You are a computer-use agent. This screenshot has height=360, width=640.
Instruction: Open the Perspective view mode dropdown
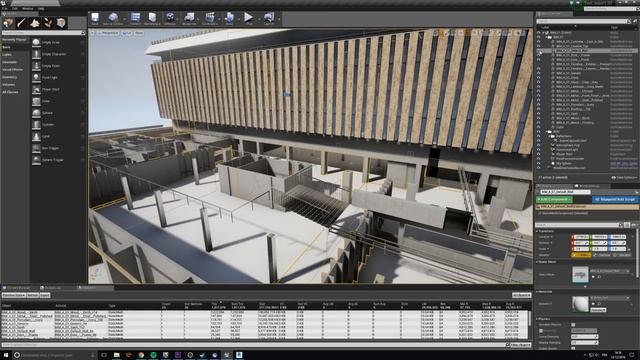[x=108, y=33]
